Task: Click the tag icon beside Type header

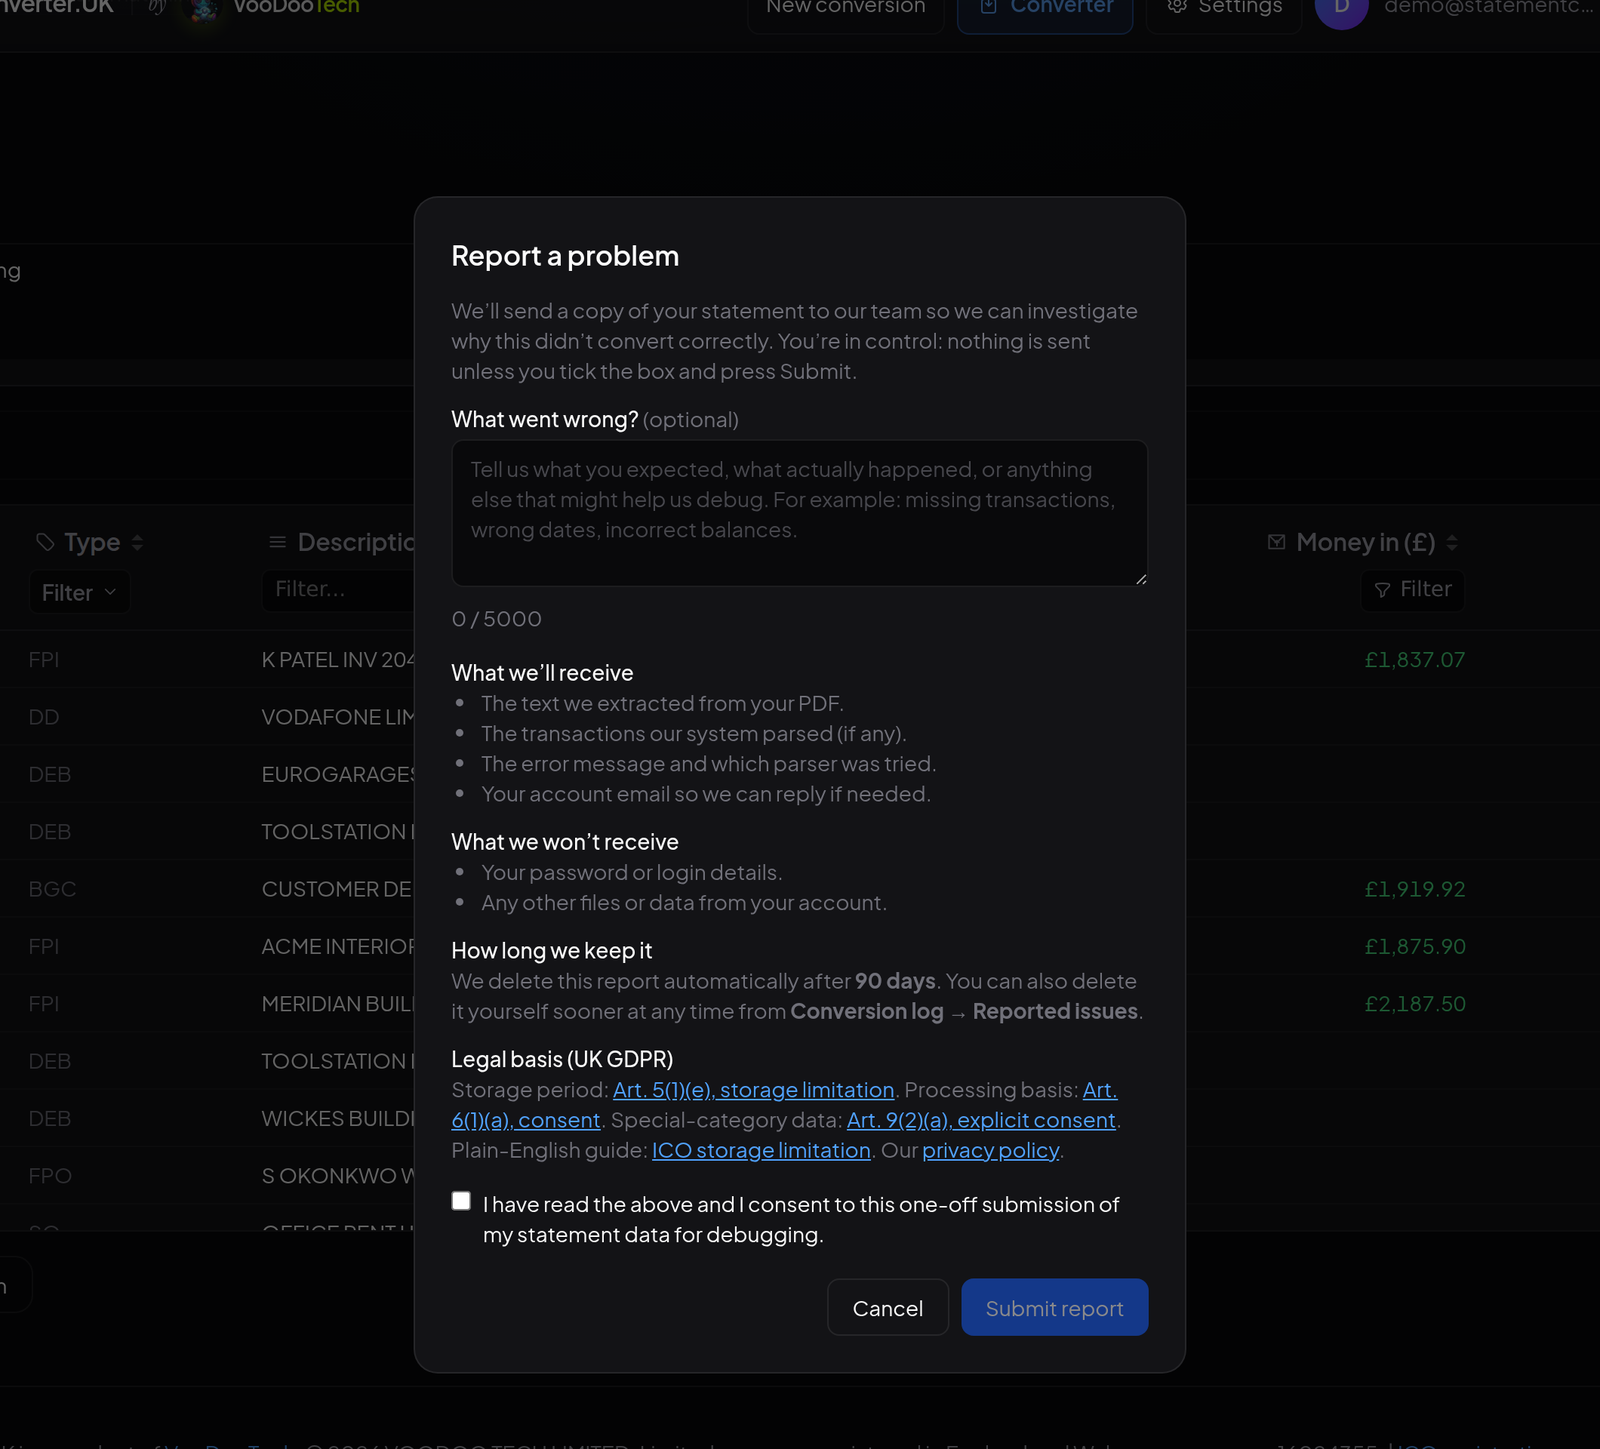Action: 45,542
